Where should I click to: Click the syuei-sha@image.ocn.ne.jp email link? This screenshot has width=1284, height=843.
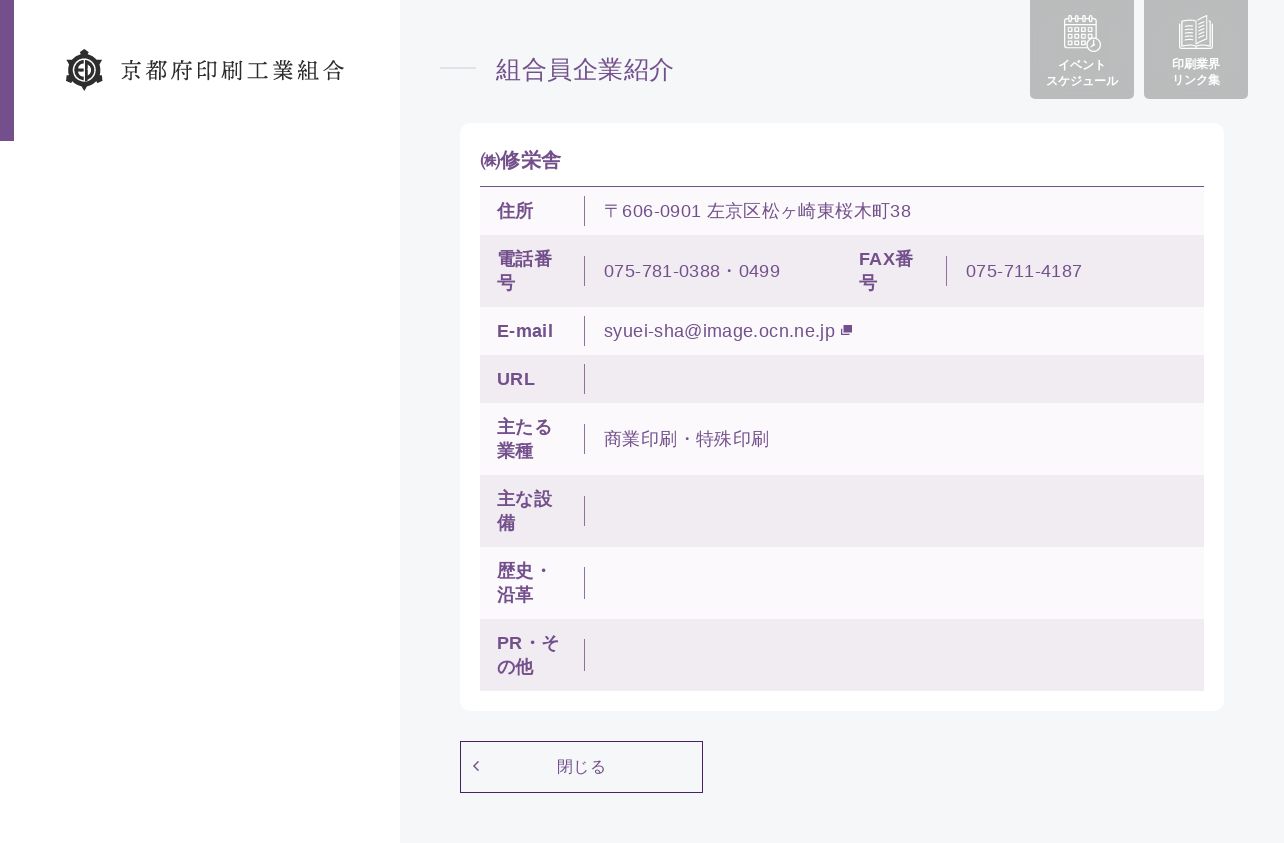coord(719,331)
